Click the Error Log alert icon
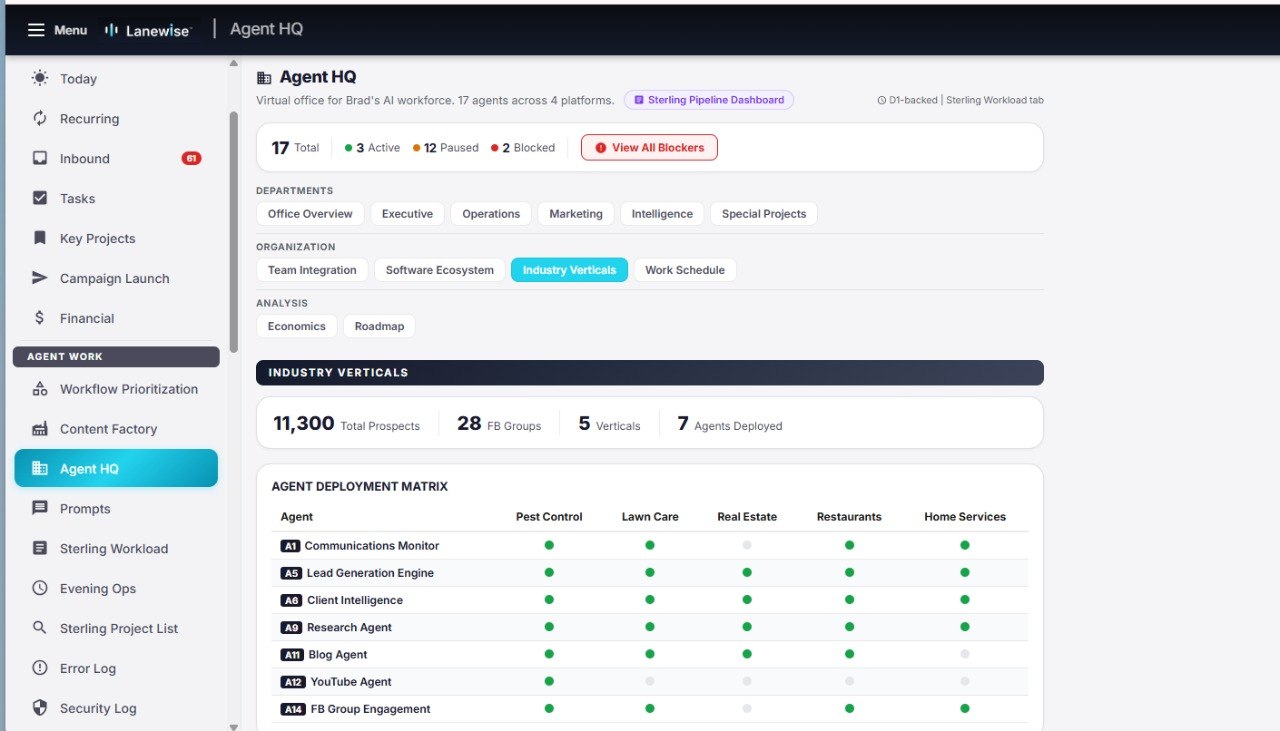1280x731 pixels. (x=40, y=668)
